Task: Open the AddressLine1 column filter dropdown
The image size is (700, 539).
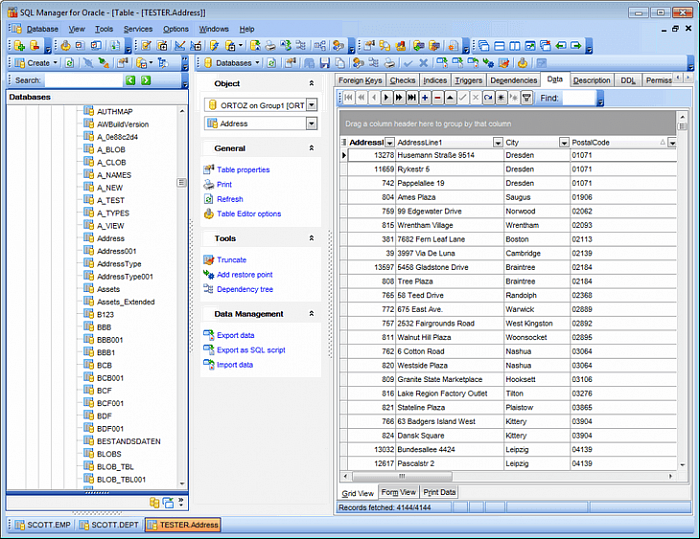Action: [x=498, y=142]
